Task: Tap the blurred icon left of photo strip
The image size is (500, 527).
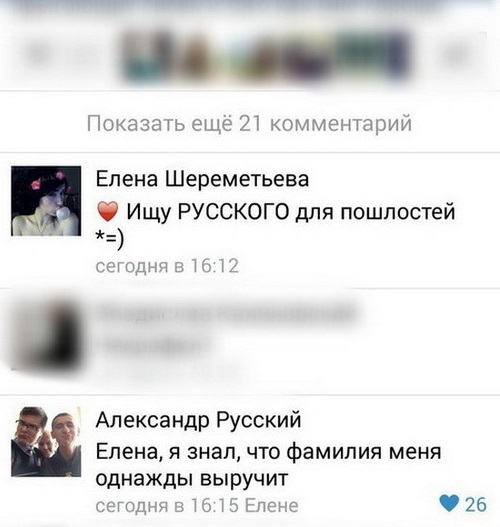Action: (x=39, y=55)
